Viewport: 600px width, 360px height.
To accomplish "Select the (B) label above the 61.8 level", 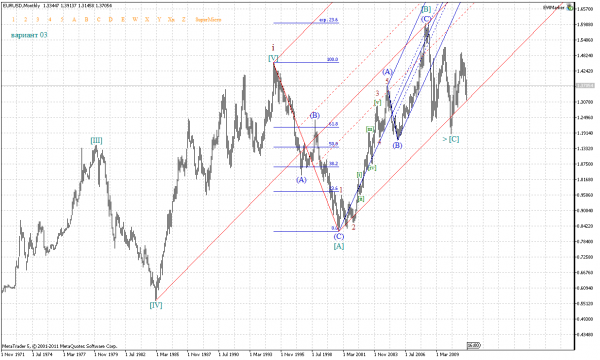I will tap(315, 115).
